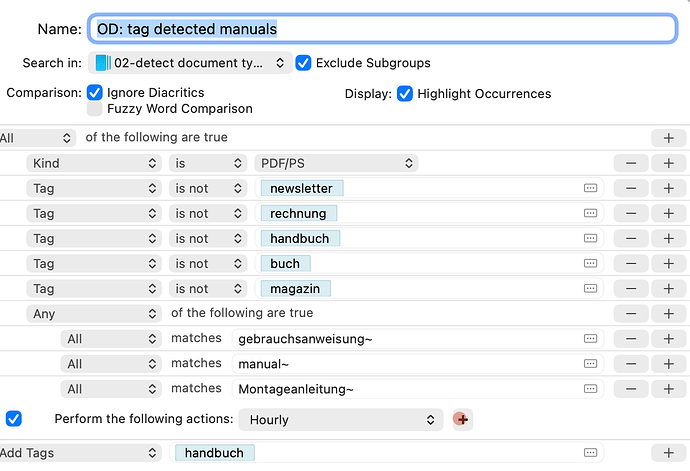Viewport: 690px width, 471px height.
Task: Remove the handbuch tag condition
Action: 631,239
